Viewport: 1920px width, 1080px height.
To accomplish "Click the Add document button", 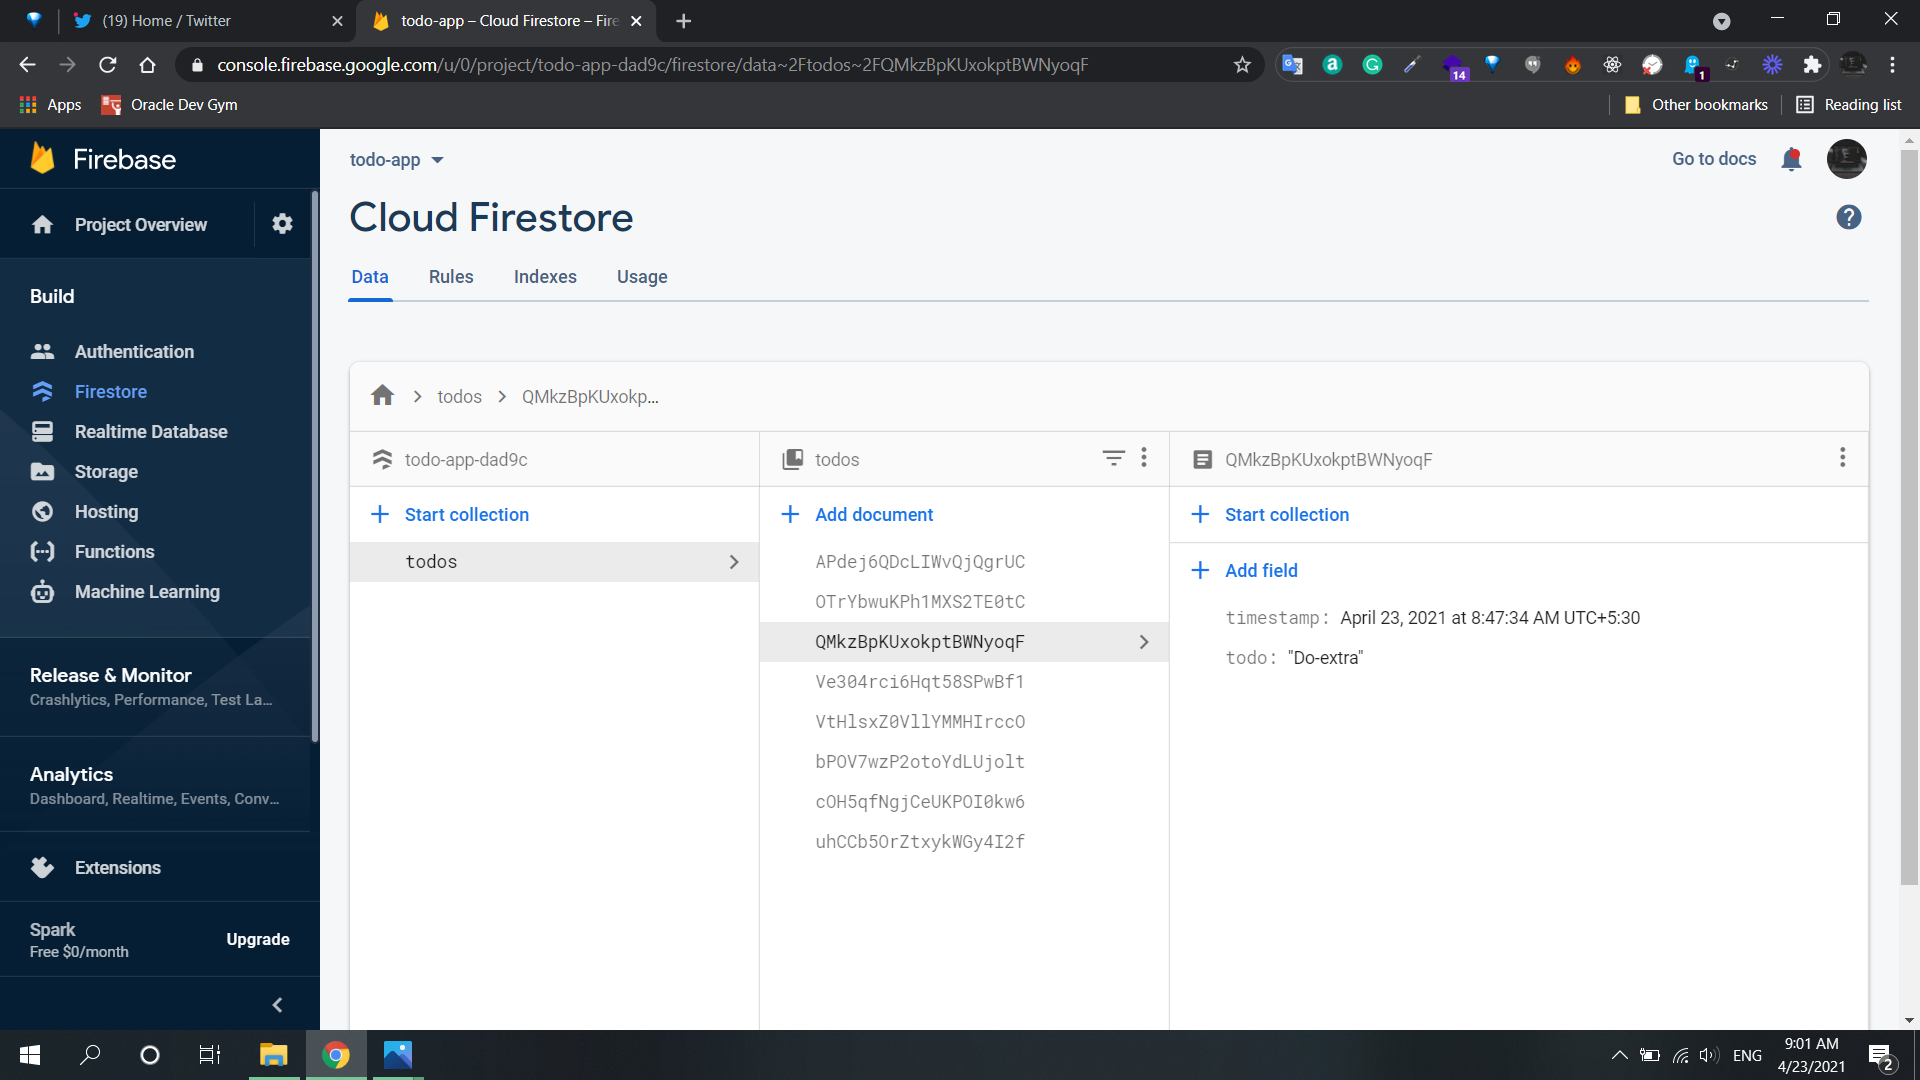I will (x=872, y=515).
